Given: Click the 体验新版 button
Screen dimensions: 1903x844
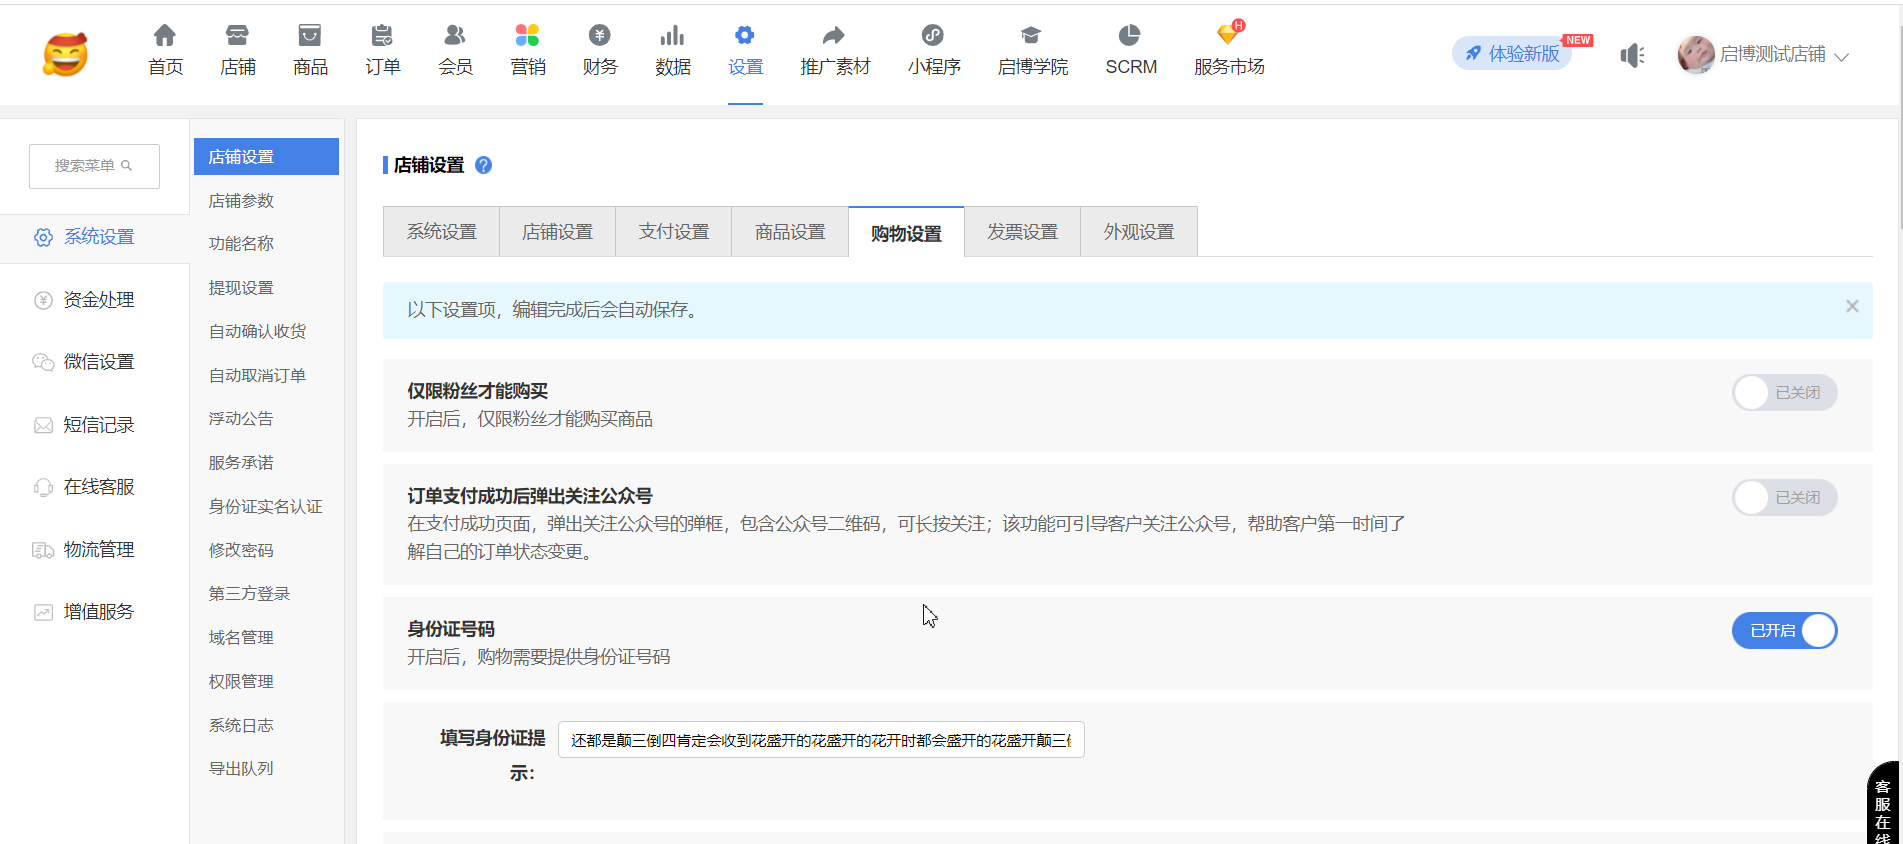Looking at the screenshot, I should [1512, 54].
